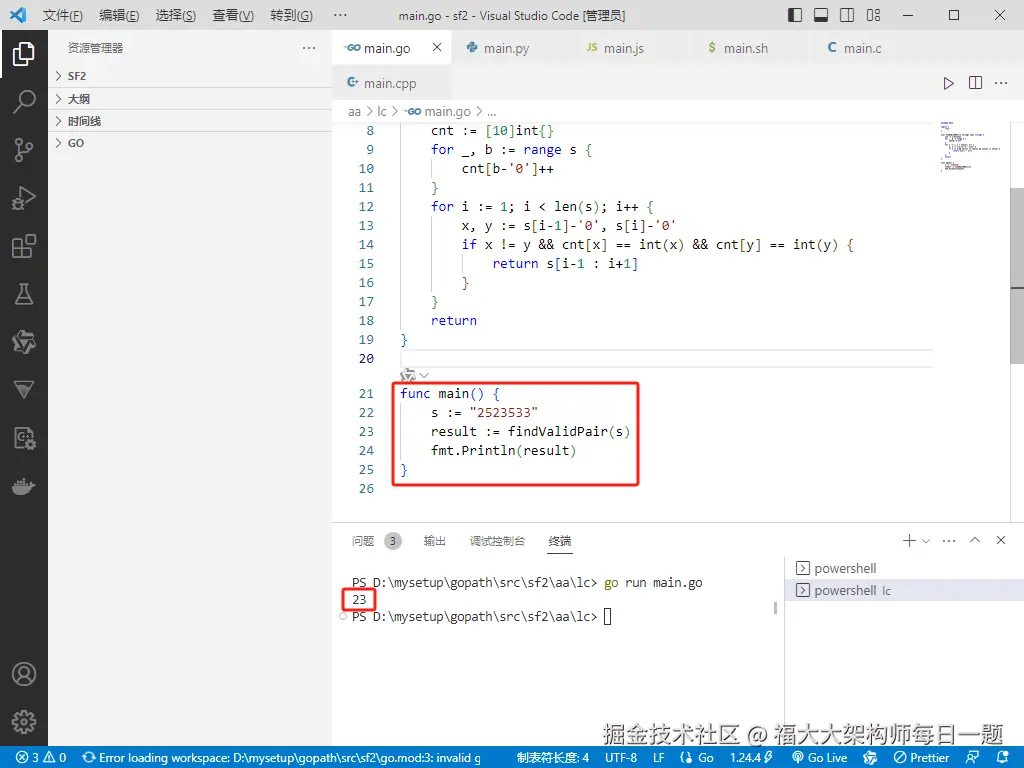Image resolution: width=1024 pixels, height=768 pixels.
Task: Open the Extensions view
Action: (24, 246)
